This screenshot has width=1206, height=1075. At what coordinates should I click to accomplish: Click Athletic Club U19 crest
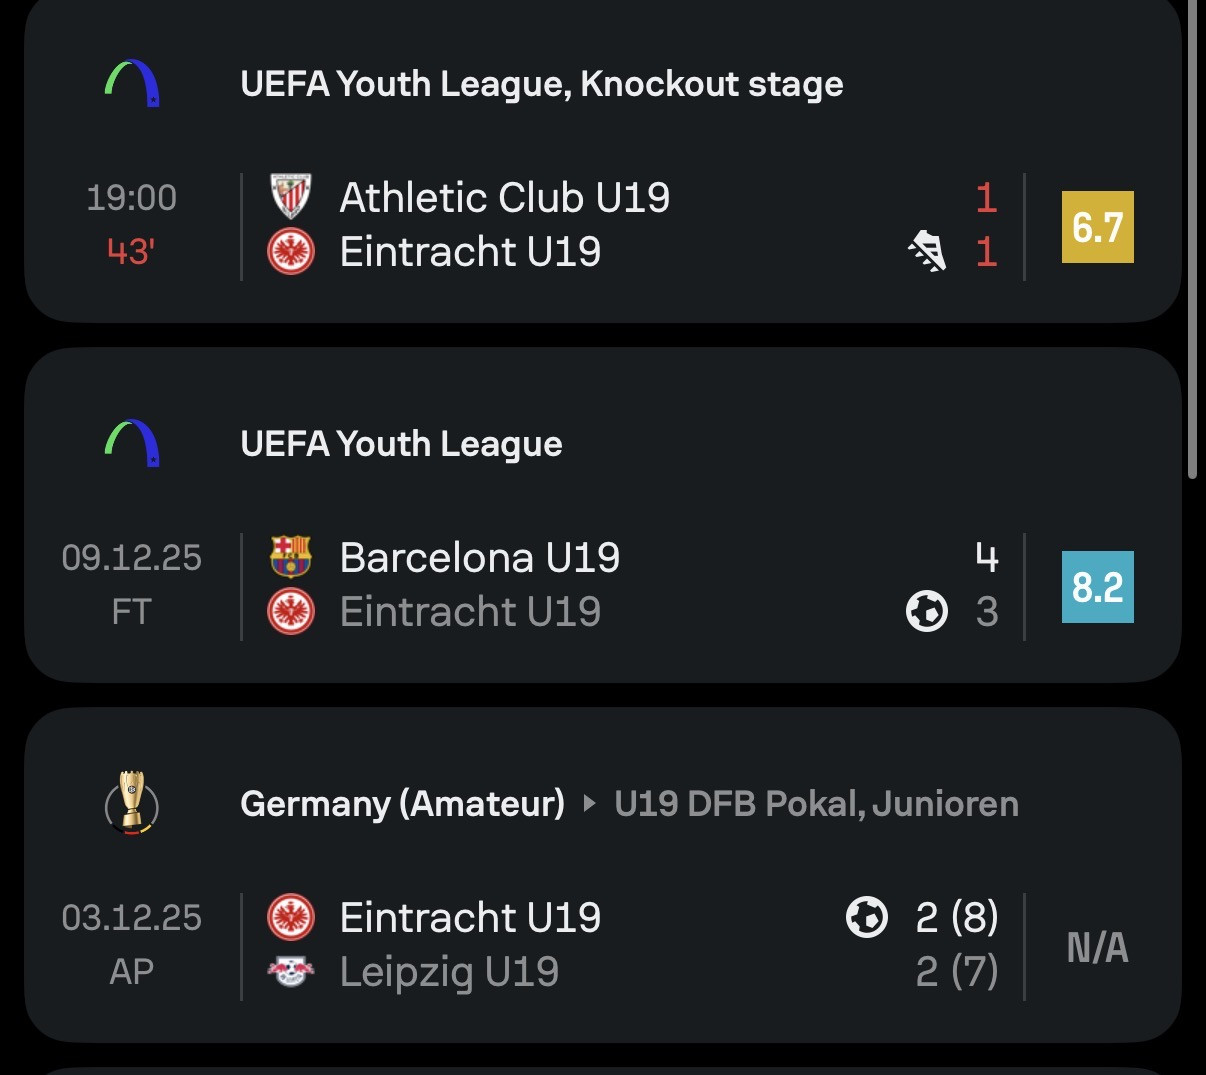[291, 197]
